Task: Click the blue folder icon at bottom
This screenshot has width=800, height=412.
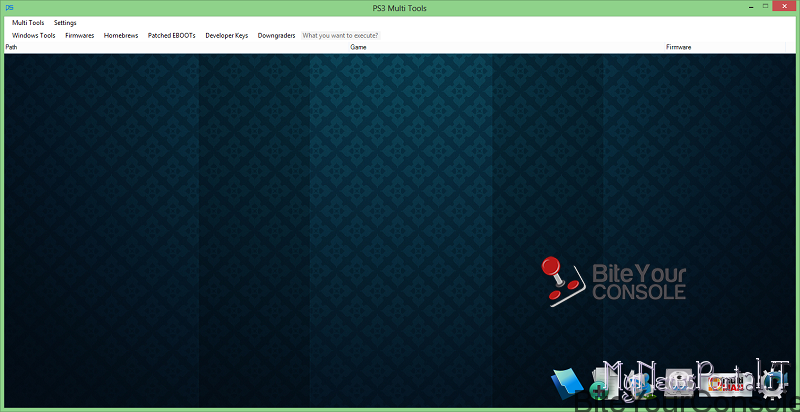Action: coord(568,384)
